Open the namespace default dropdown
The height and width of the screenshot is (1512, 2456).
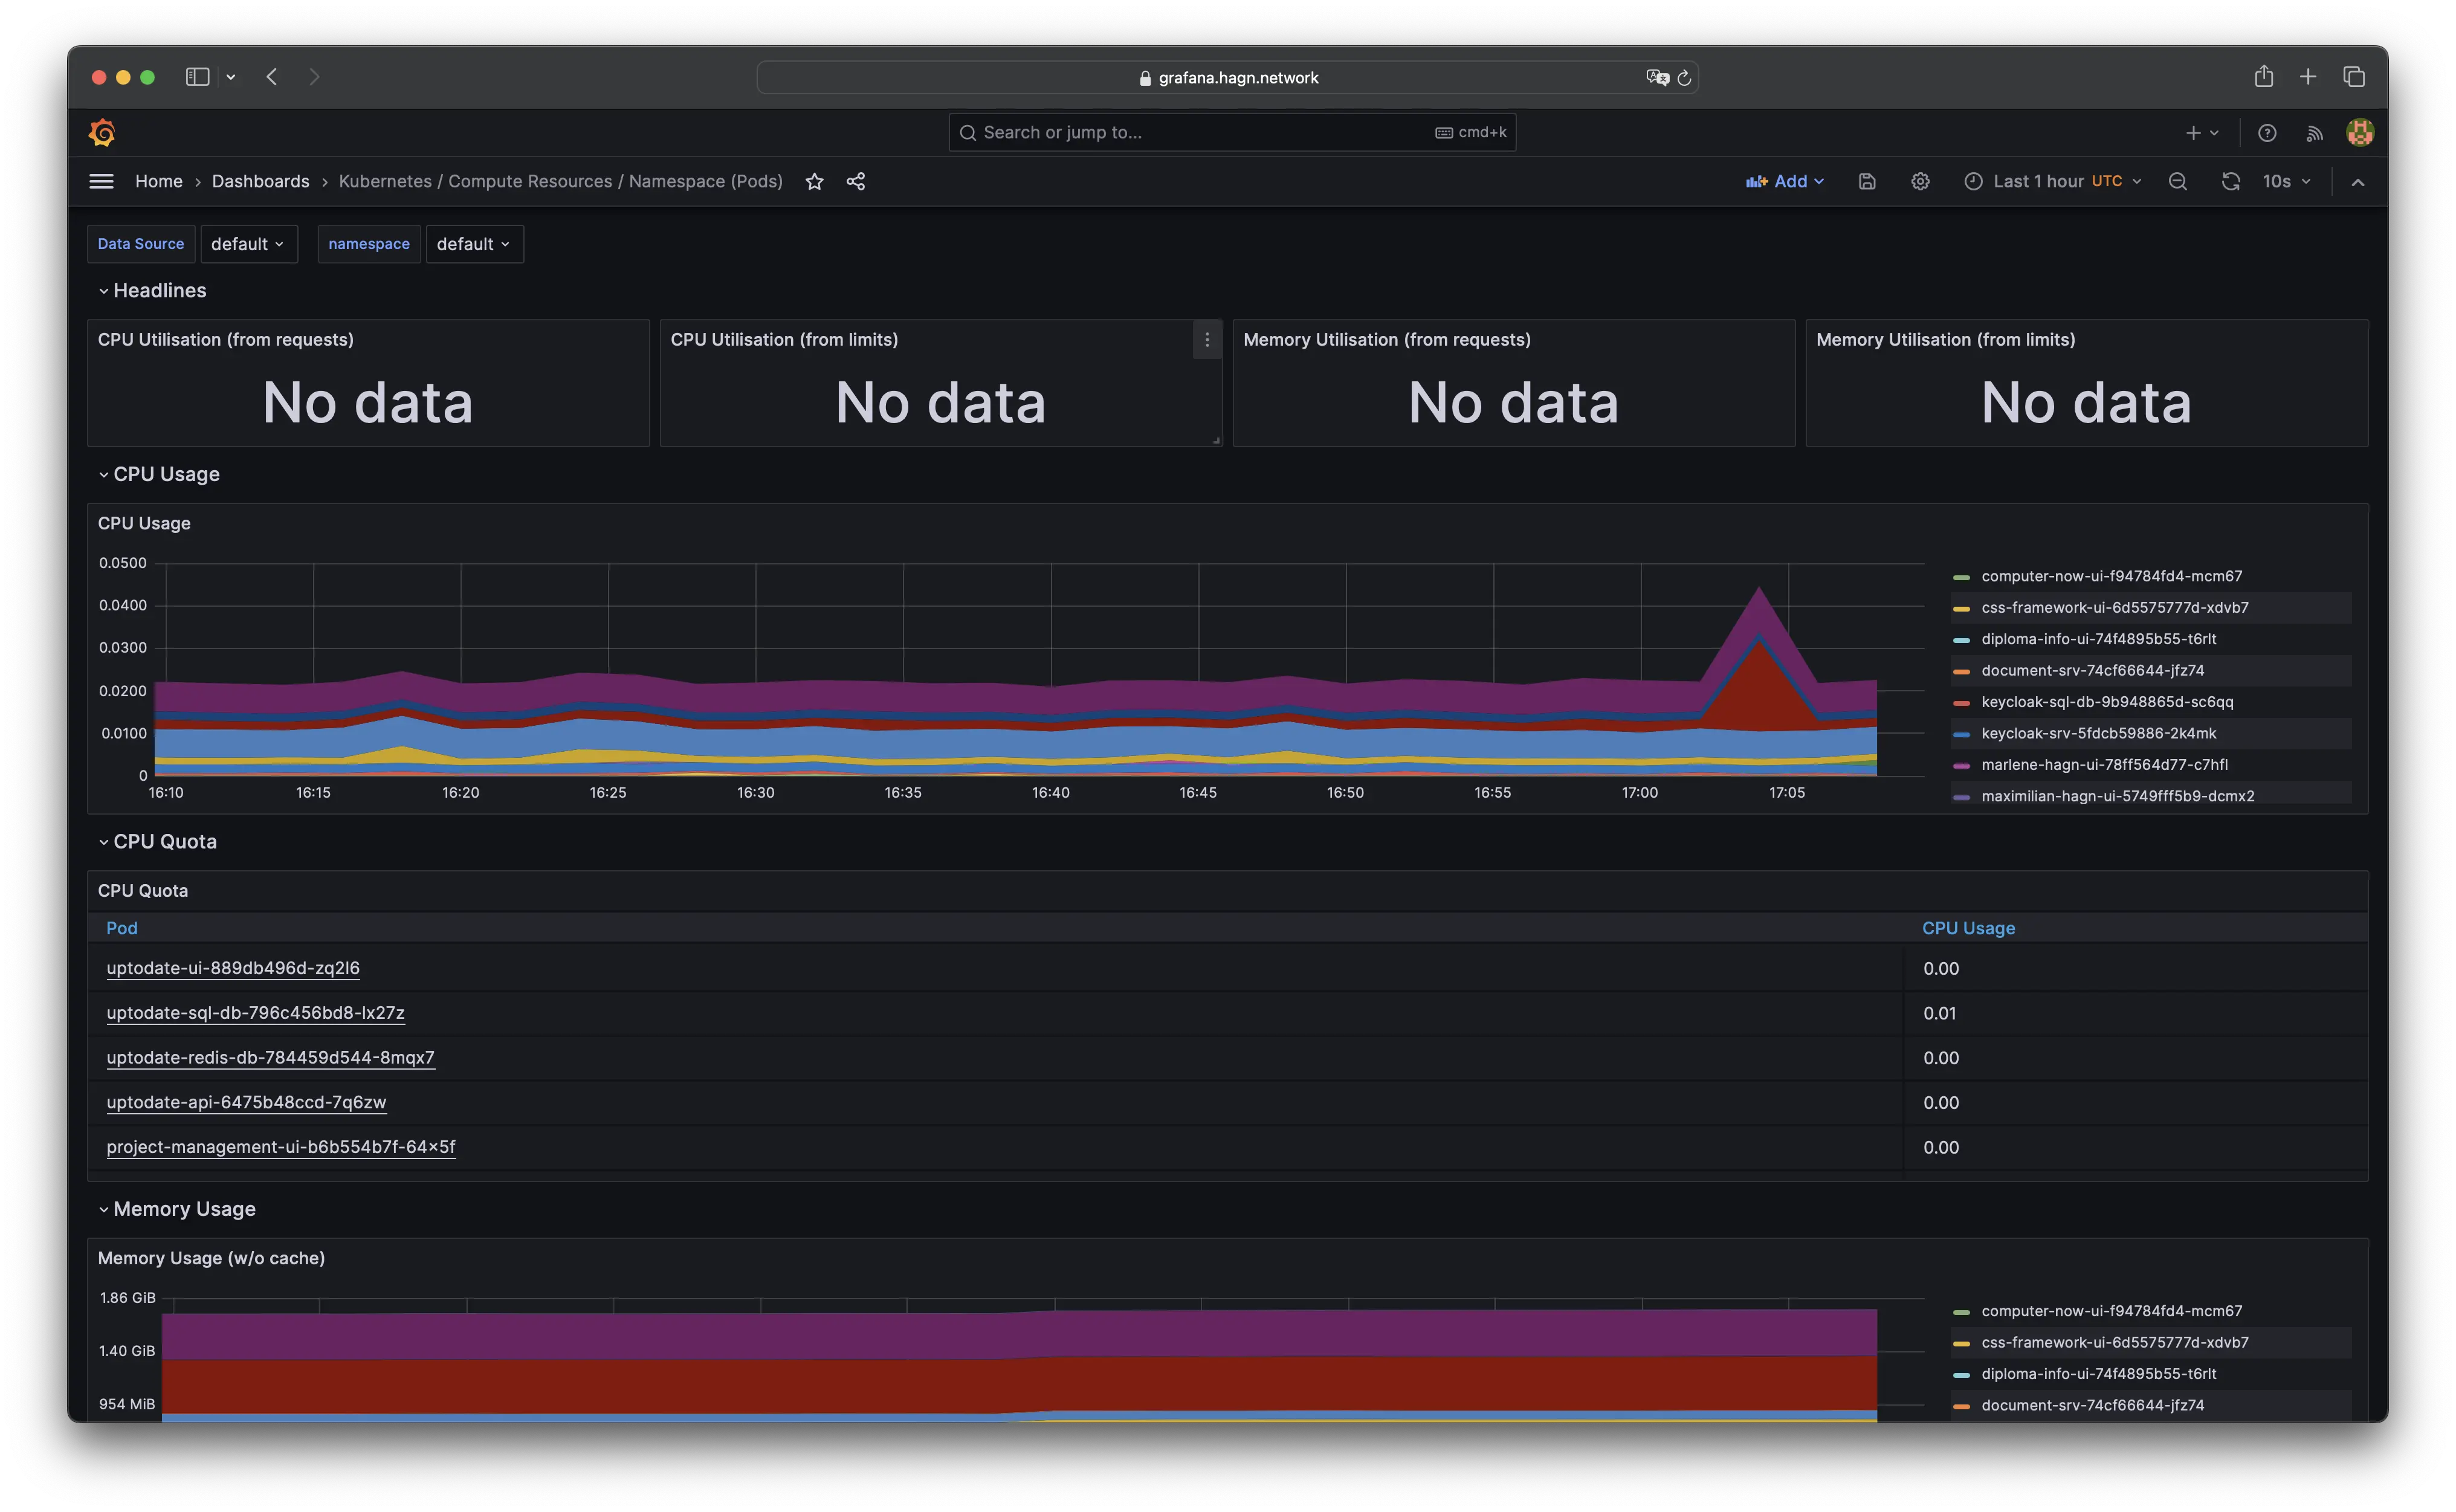point(474,244)
